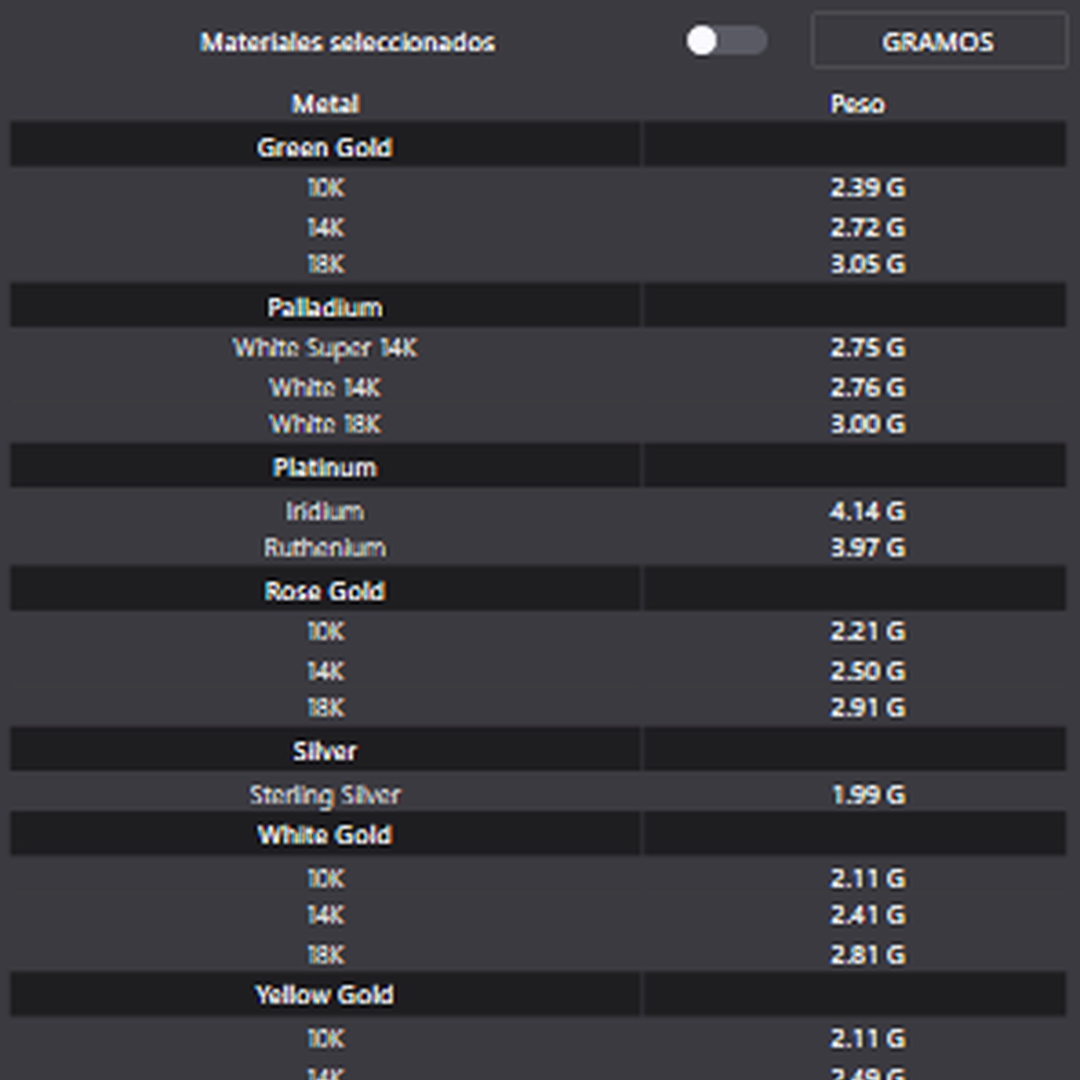This screenshot has height=1080, width=1080.
Task: Select the Green Gold 18K row
Action: coord(538,264)
